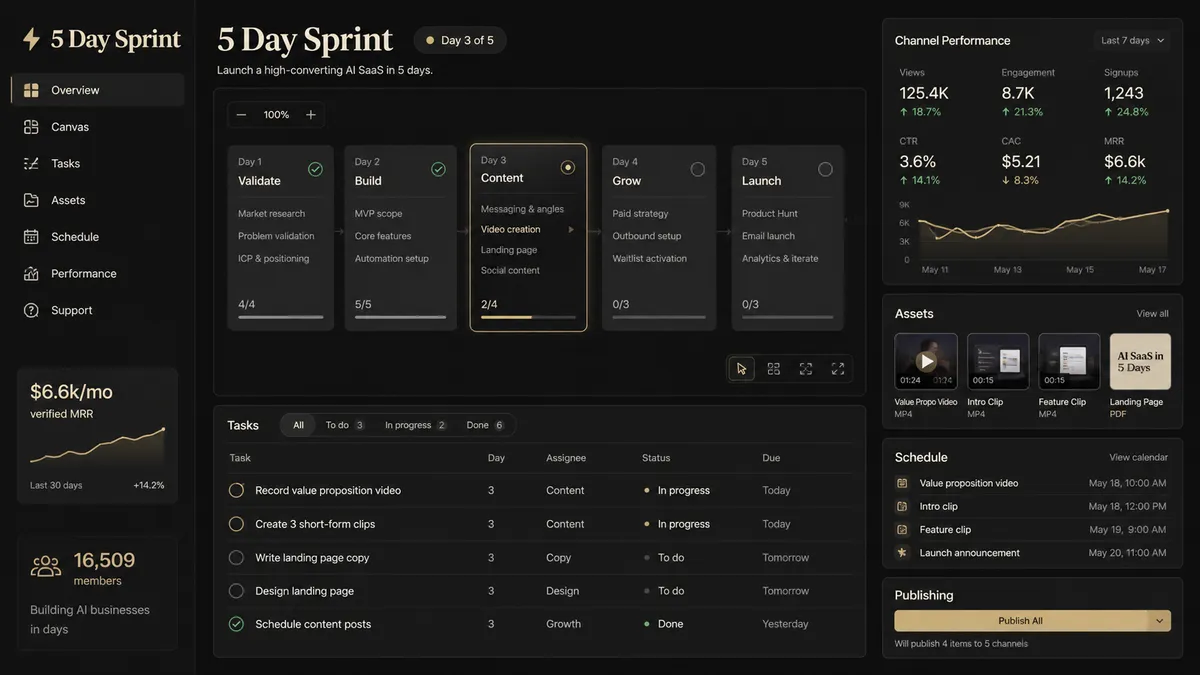Image resolution: width=1200 pixels, height=675 pixels.
Task: Play the Value Propo Video thumbnail
Action: [x=926, y=361]
